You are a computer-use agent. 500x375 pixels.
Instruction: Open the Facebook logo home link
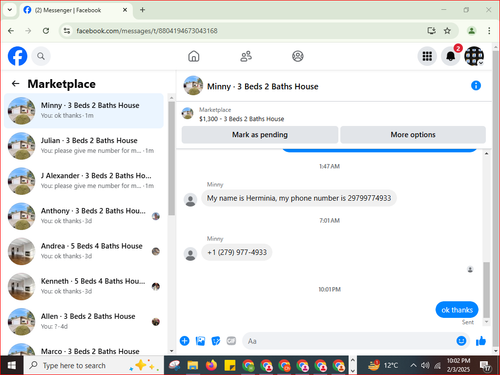[17, 56]
